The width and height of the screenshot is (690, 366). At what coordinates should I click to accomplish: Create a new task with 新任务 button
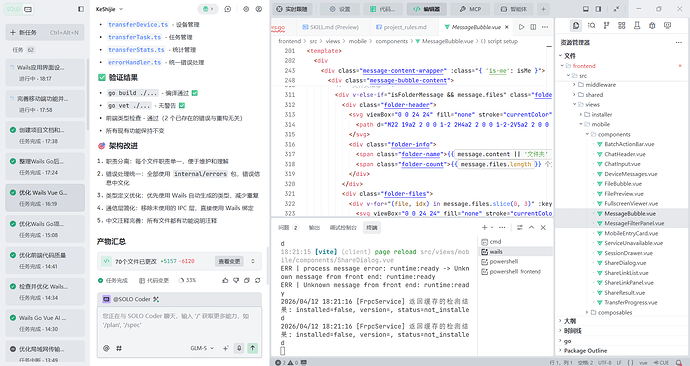click(x=45, y=32)
